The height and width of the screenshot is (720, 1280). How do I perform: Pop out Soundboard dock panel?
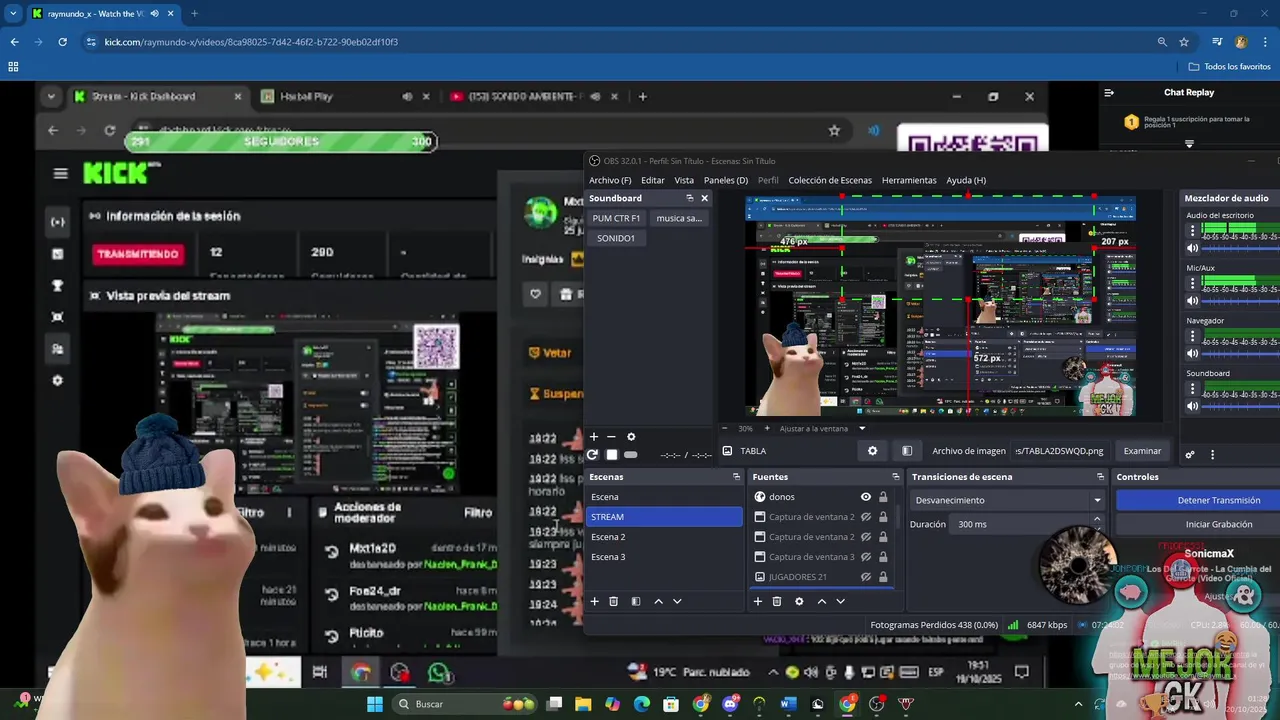point(689,198)
